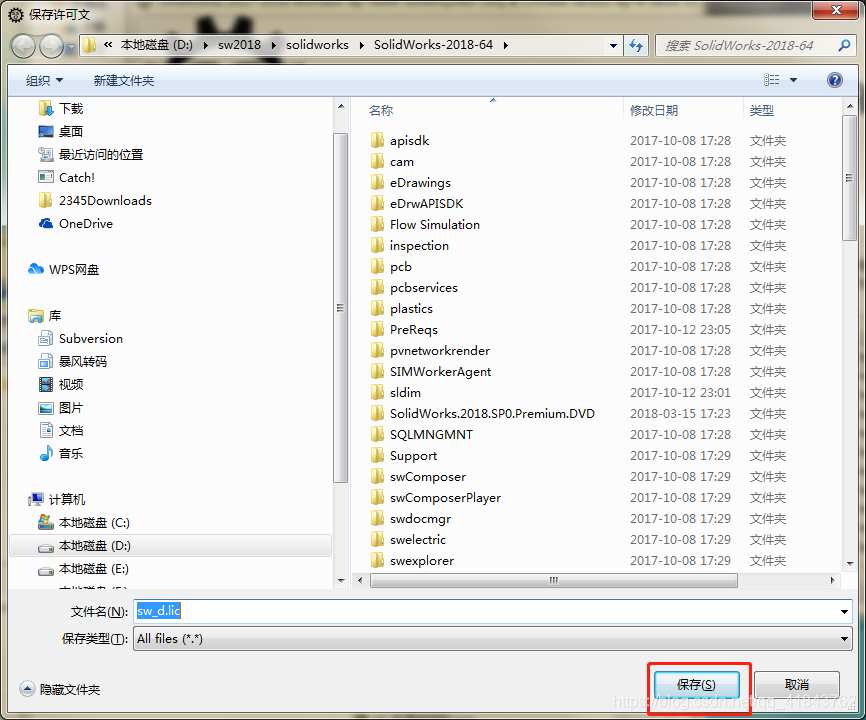This screenshot has width=866, height=720.
Task: Select the Flow Simulation folder
Action: pos(425,225)
